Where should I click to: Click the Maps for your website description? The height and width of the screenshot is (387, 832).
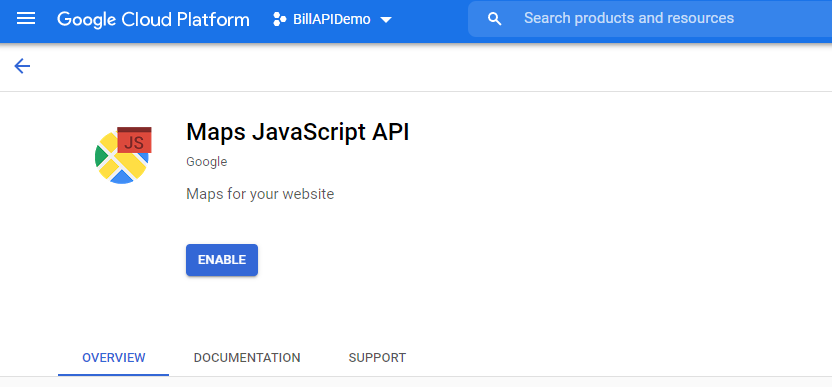coord(260,194)
